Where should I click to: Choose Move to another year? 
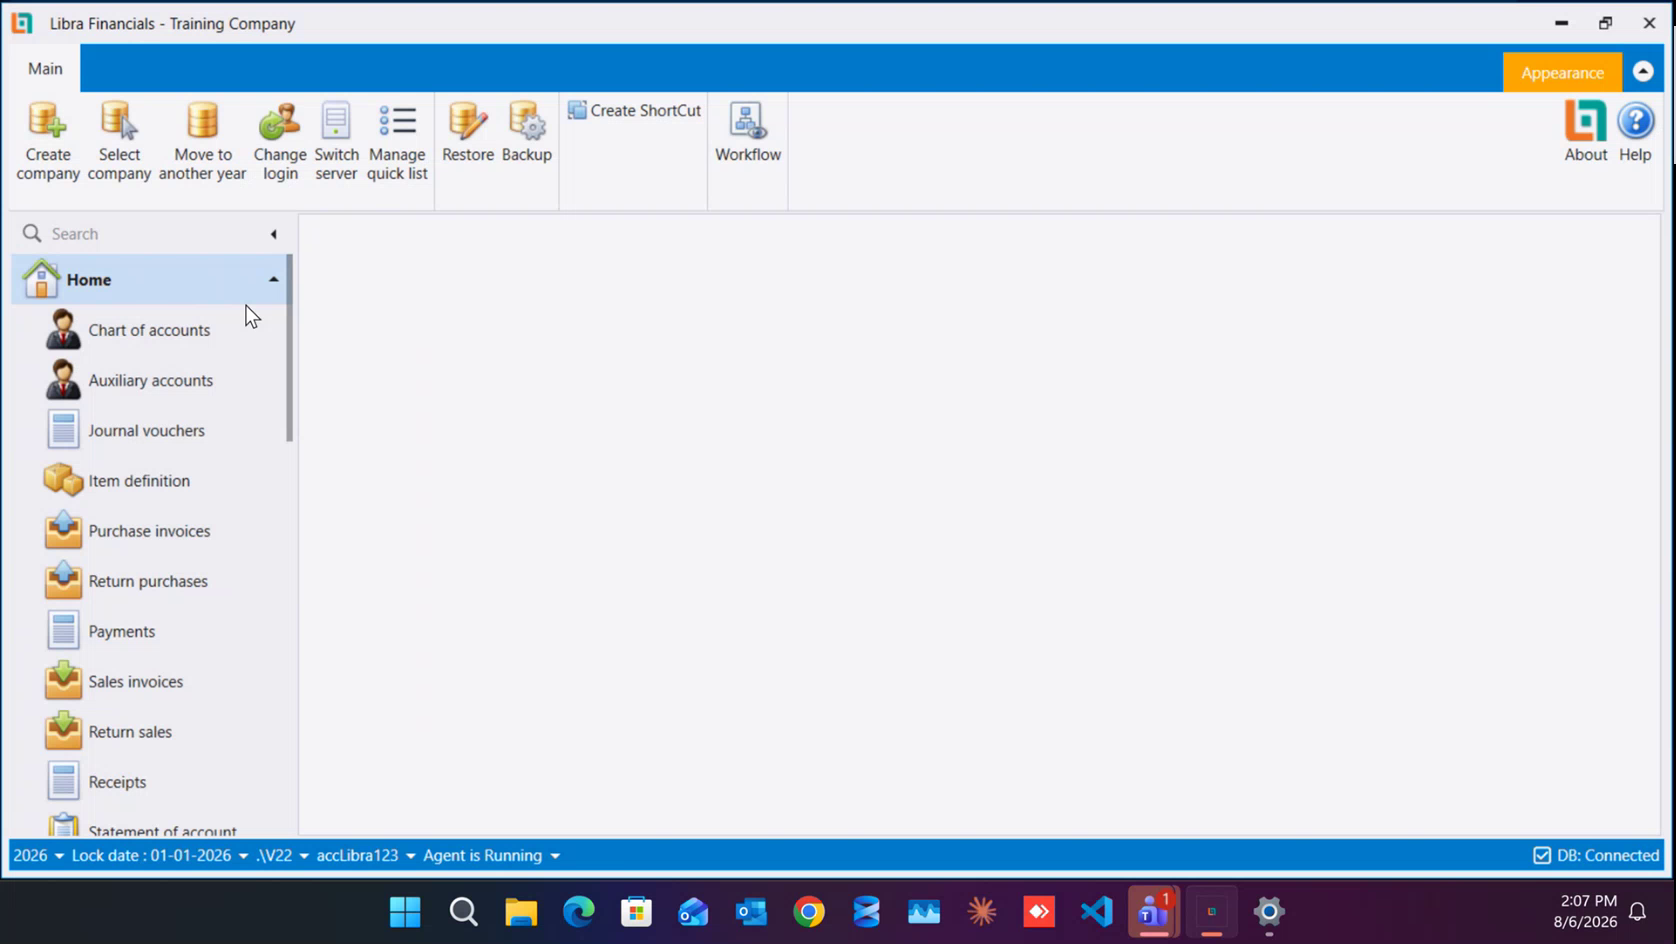(202, 141)
